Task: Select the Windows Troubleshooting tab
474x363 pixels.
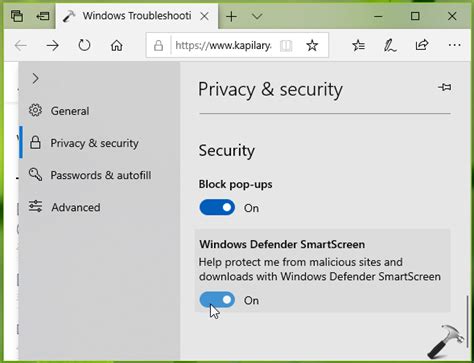Action: (136, 16)
